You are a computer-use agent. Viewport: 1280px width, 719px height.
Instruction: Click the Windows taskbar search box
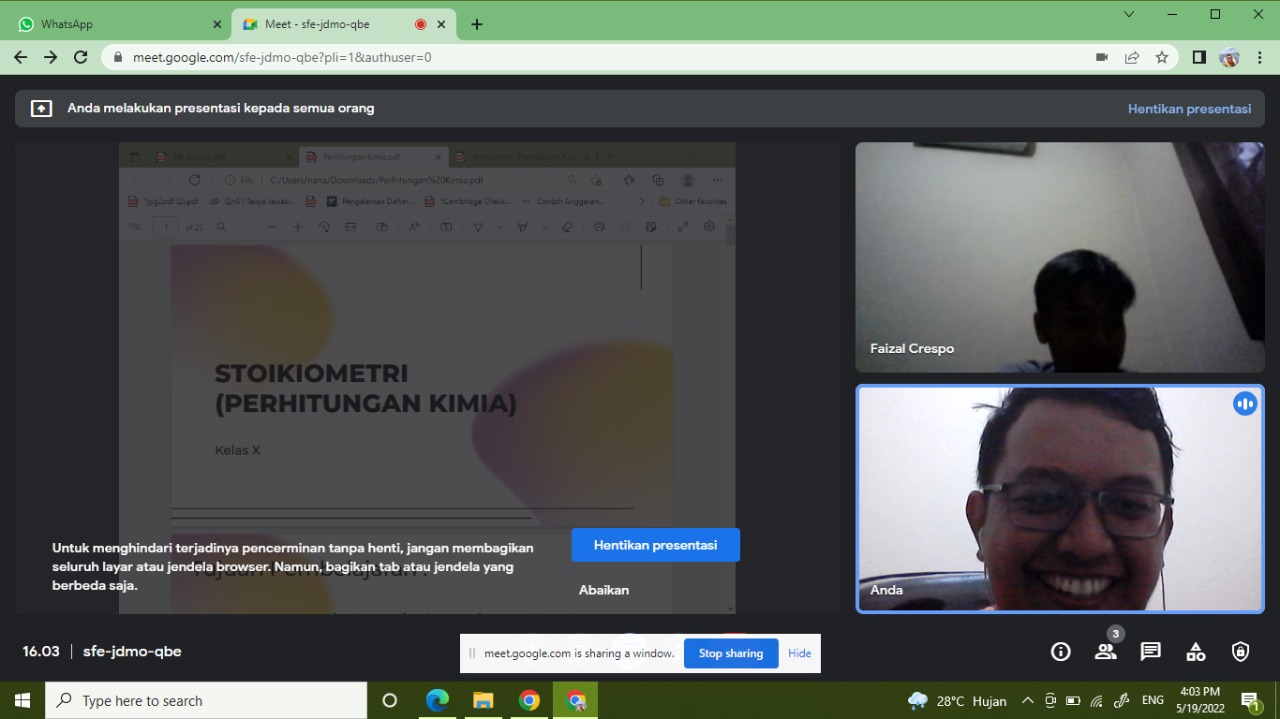tap(206, 701)
